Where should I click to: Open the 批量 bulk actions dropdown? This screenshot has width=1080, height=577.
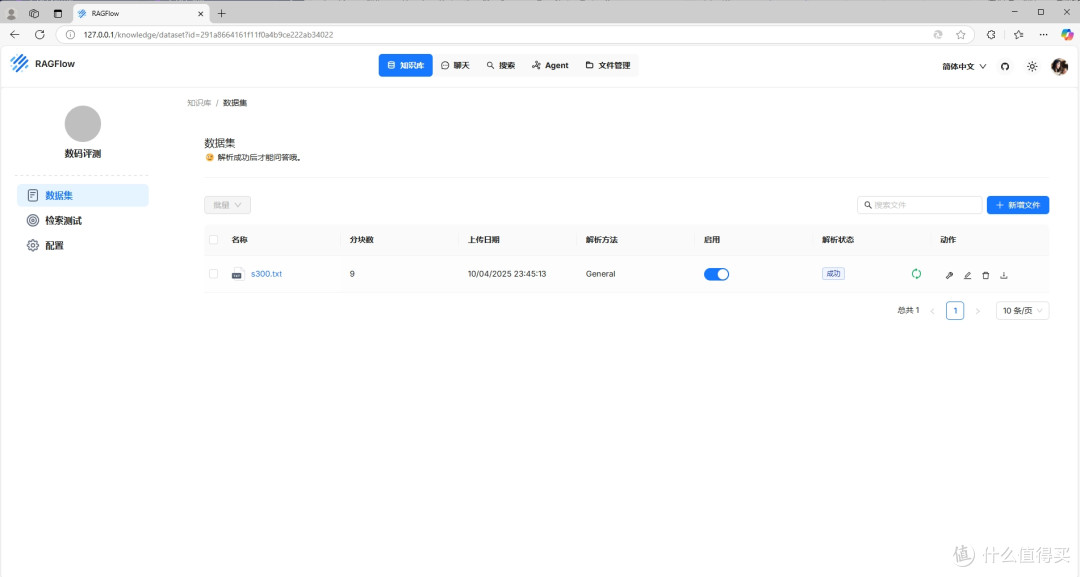click(227, 205)
